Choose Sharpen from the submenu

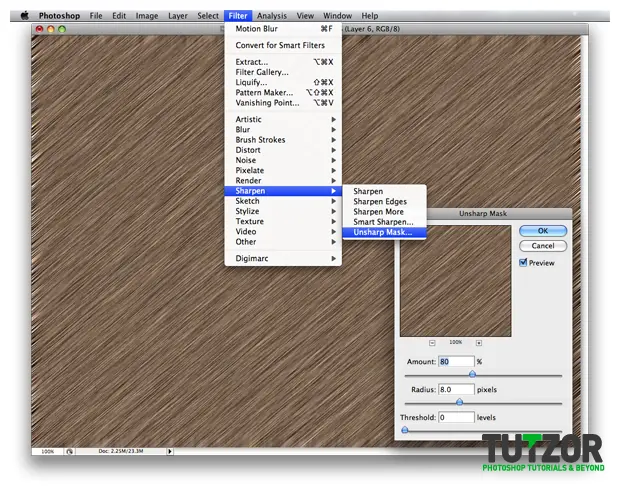click(384, 191)
